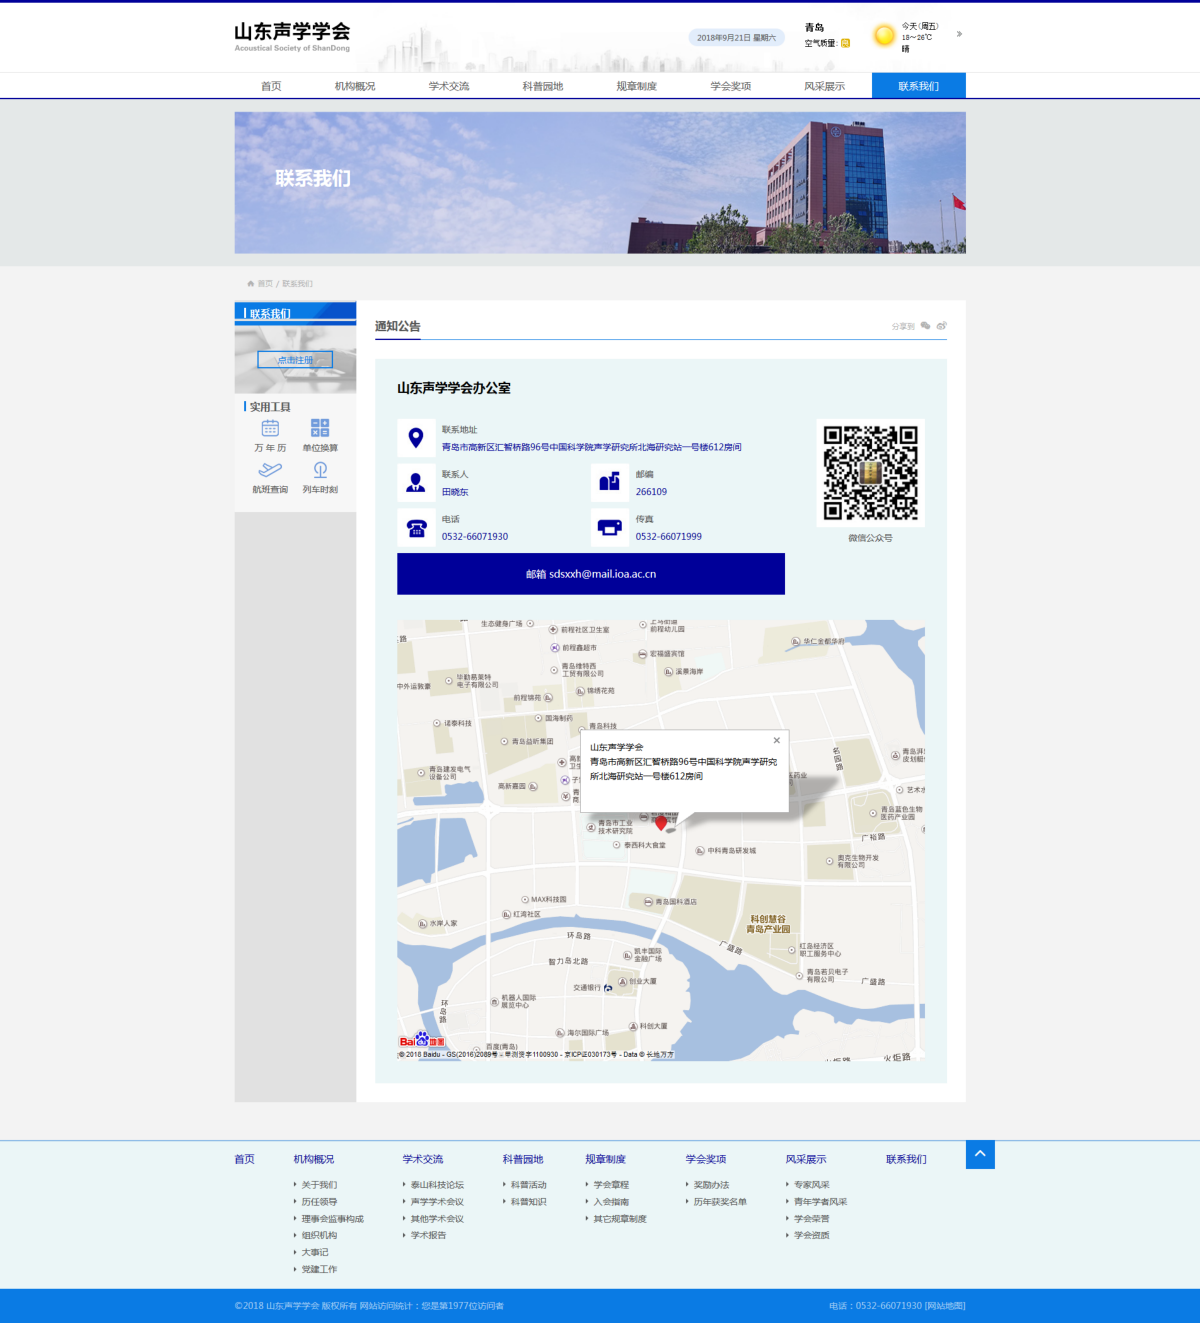Viewport: 1200px width, 1323px height.
Task: Click the WeChat QR code image
Action: pos(870,473)
